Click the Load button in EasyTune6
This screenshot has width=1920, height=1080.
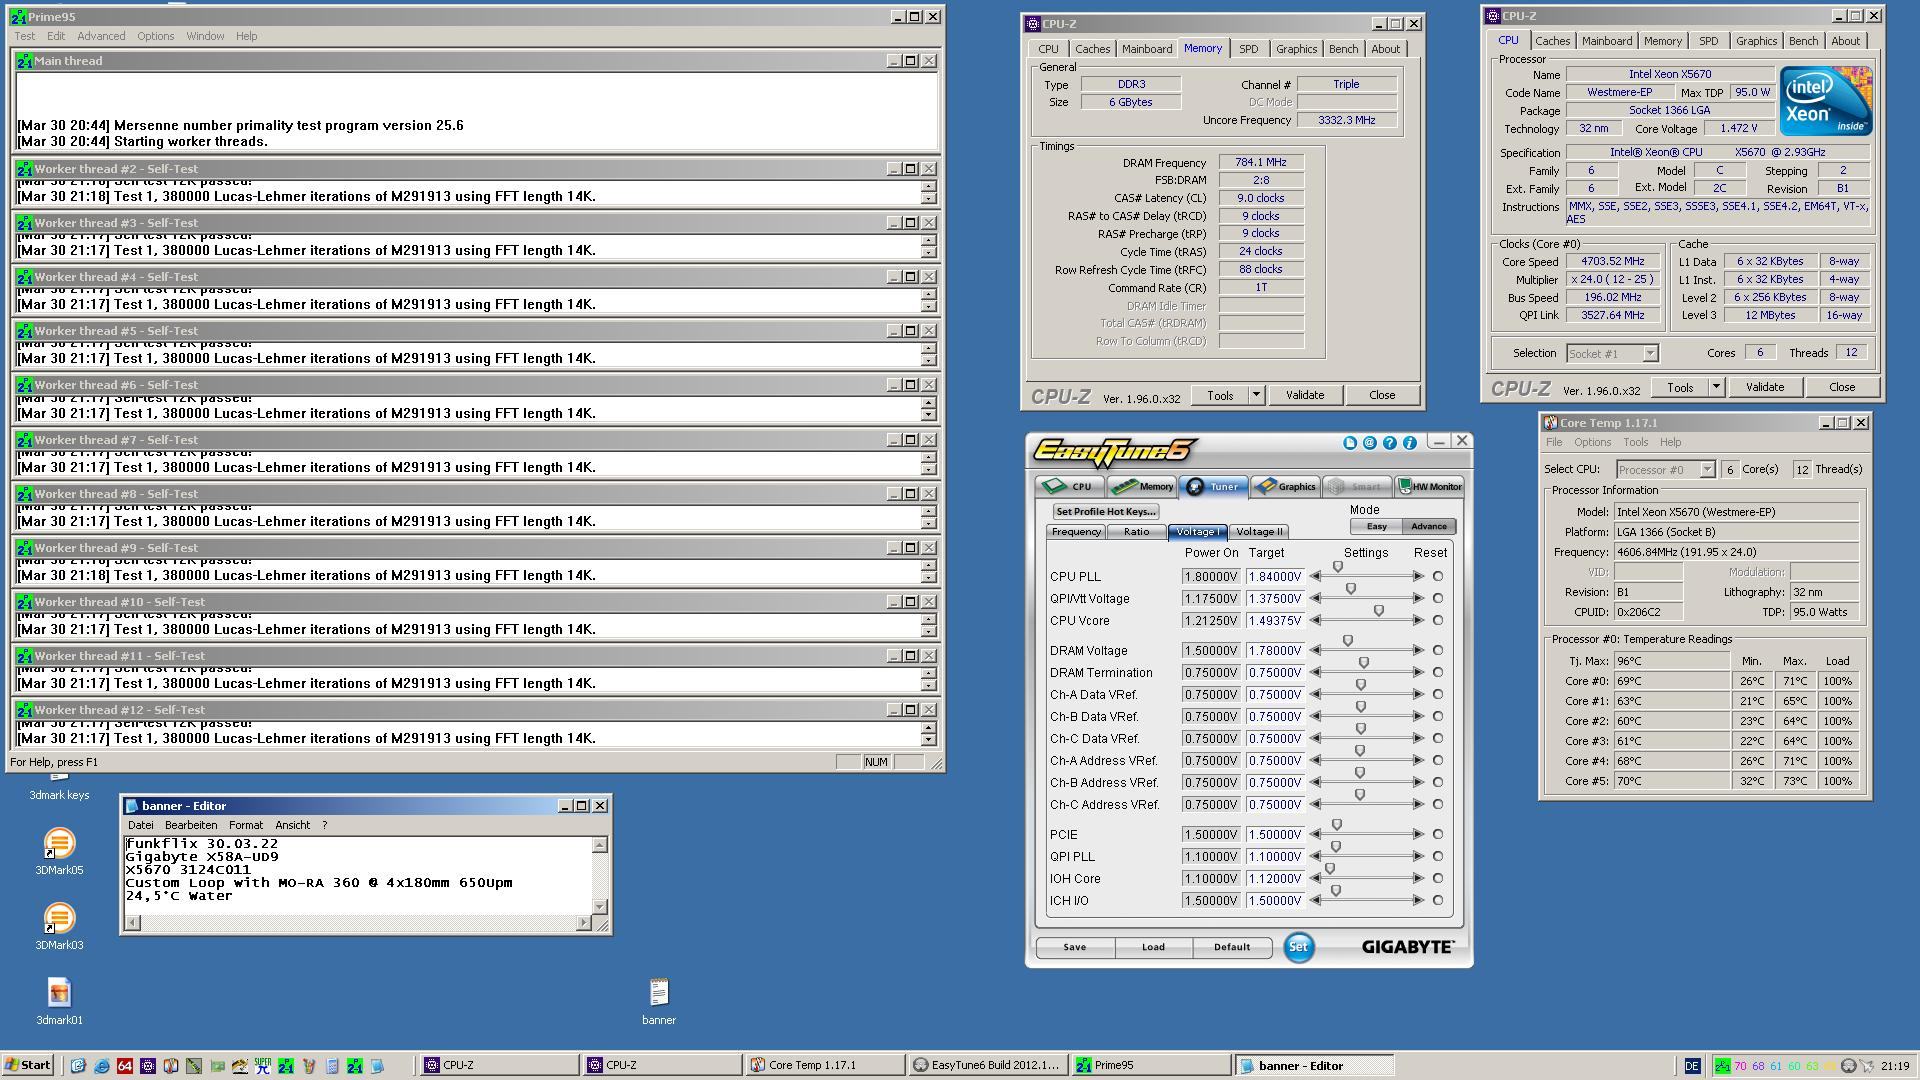click(x=1153, y=947)
